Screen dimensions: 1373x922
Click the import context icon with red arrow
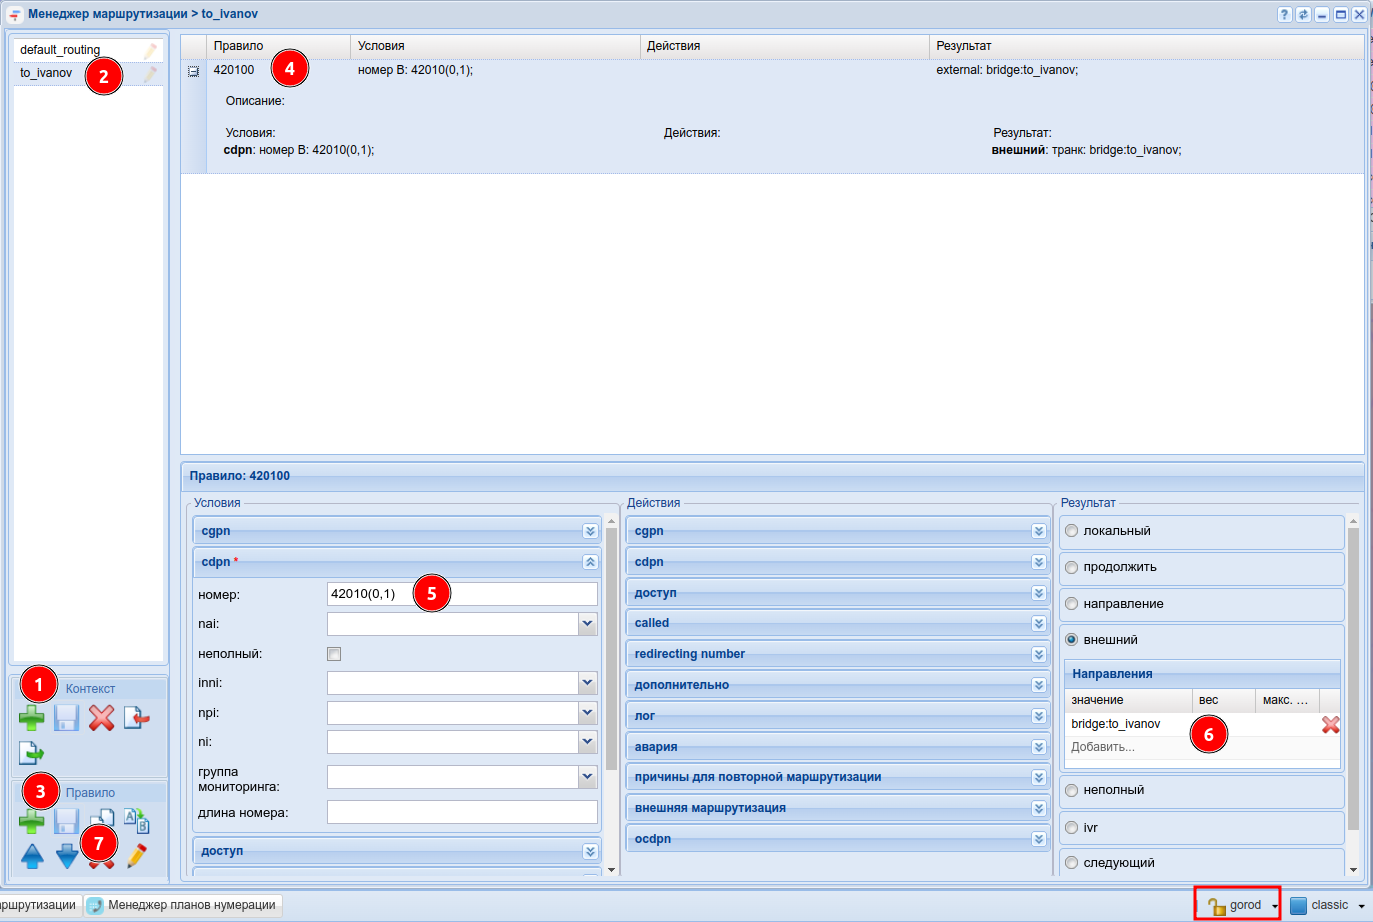[137, 718]
